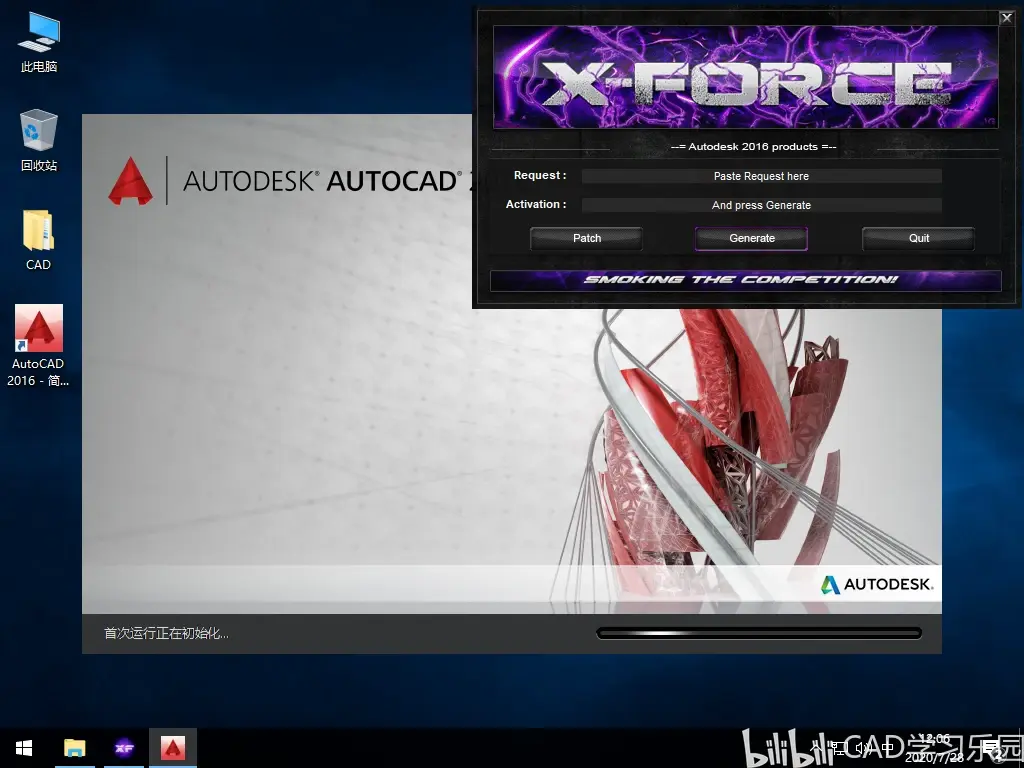The image size is (1024, 768).
Task: Click the Request input field
Action: click(x=761, y=176)
